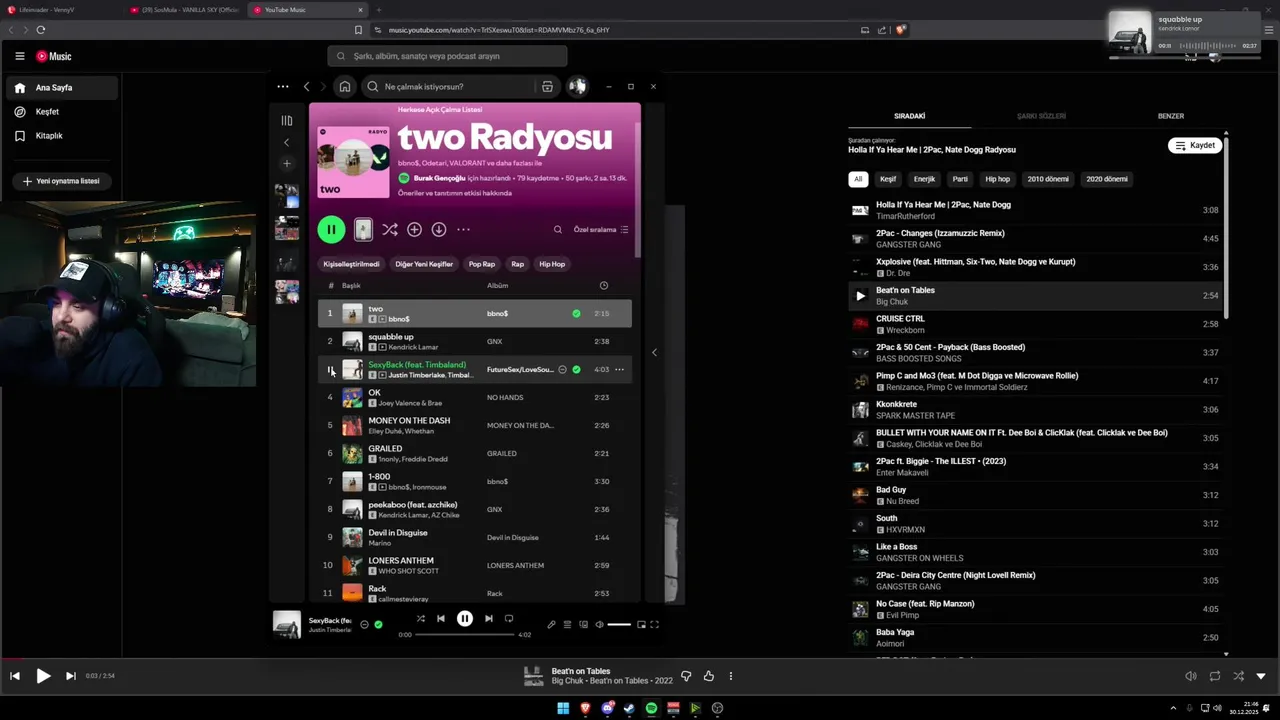Screen dimensions: 1280x720
Task: Toggle shuffle for two Radyosu playlist
Action: point(390,229)
